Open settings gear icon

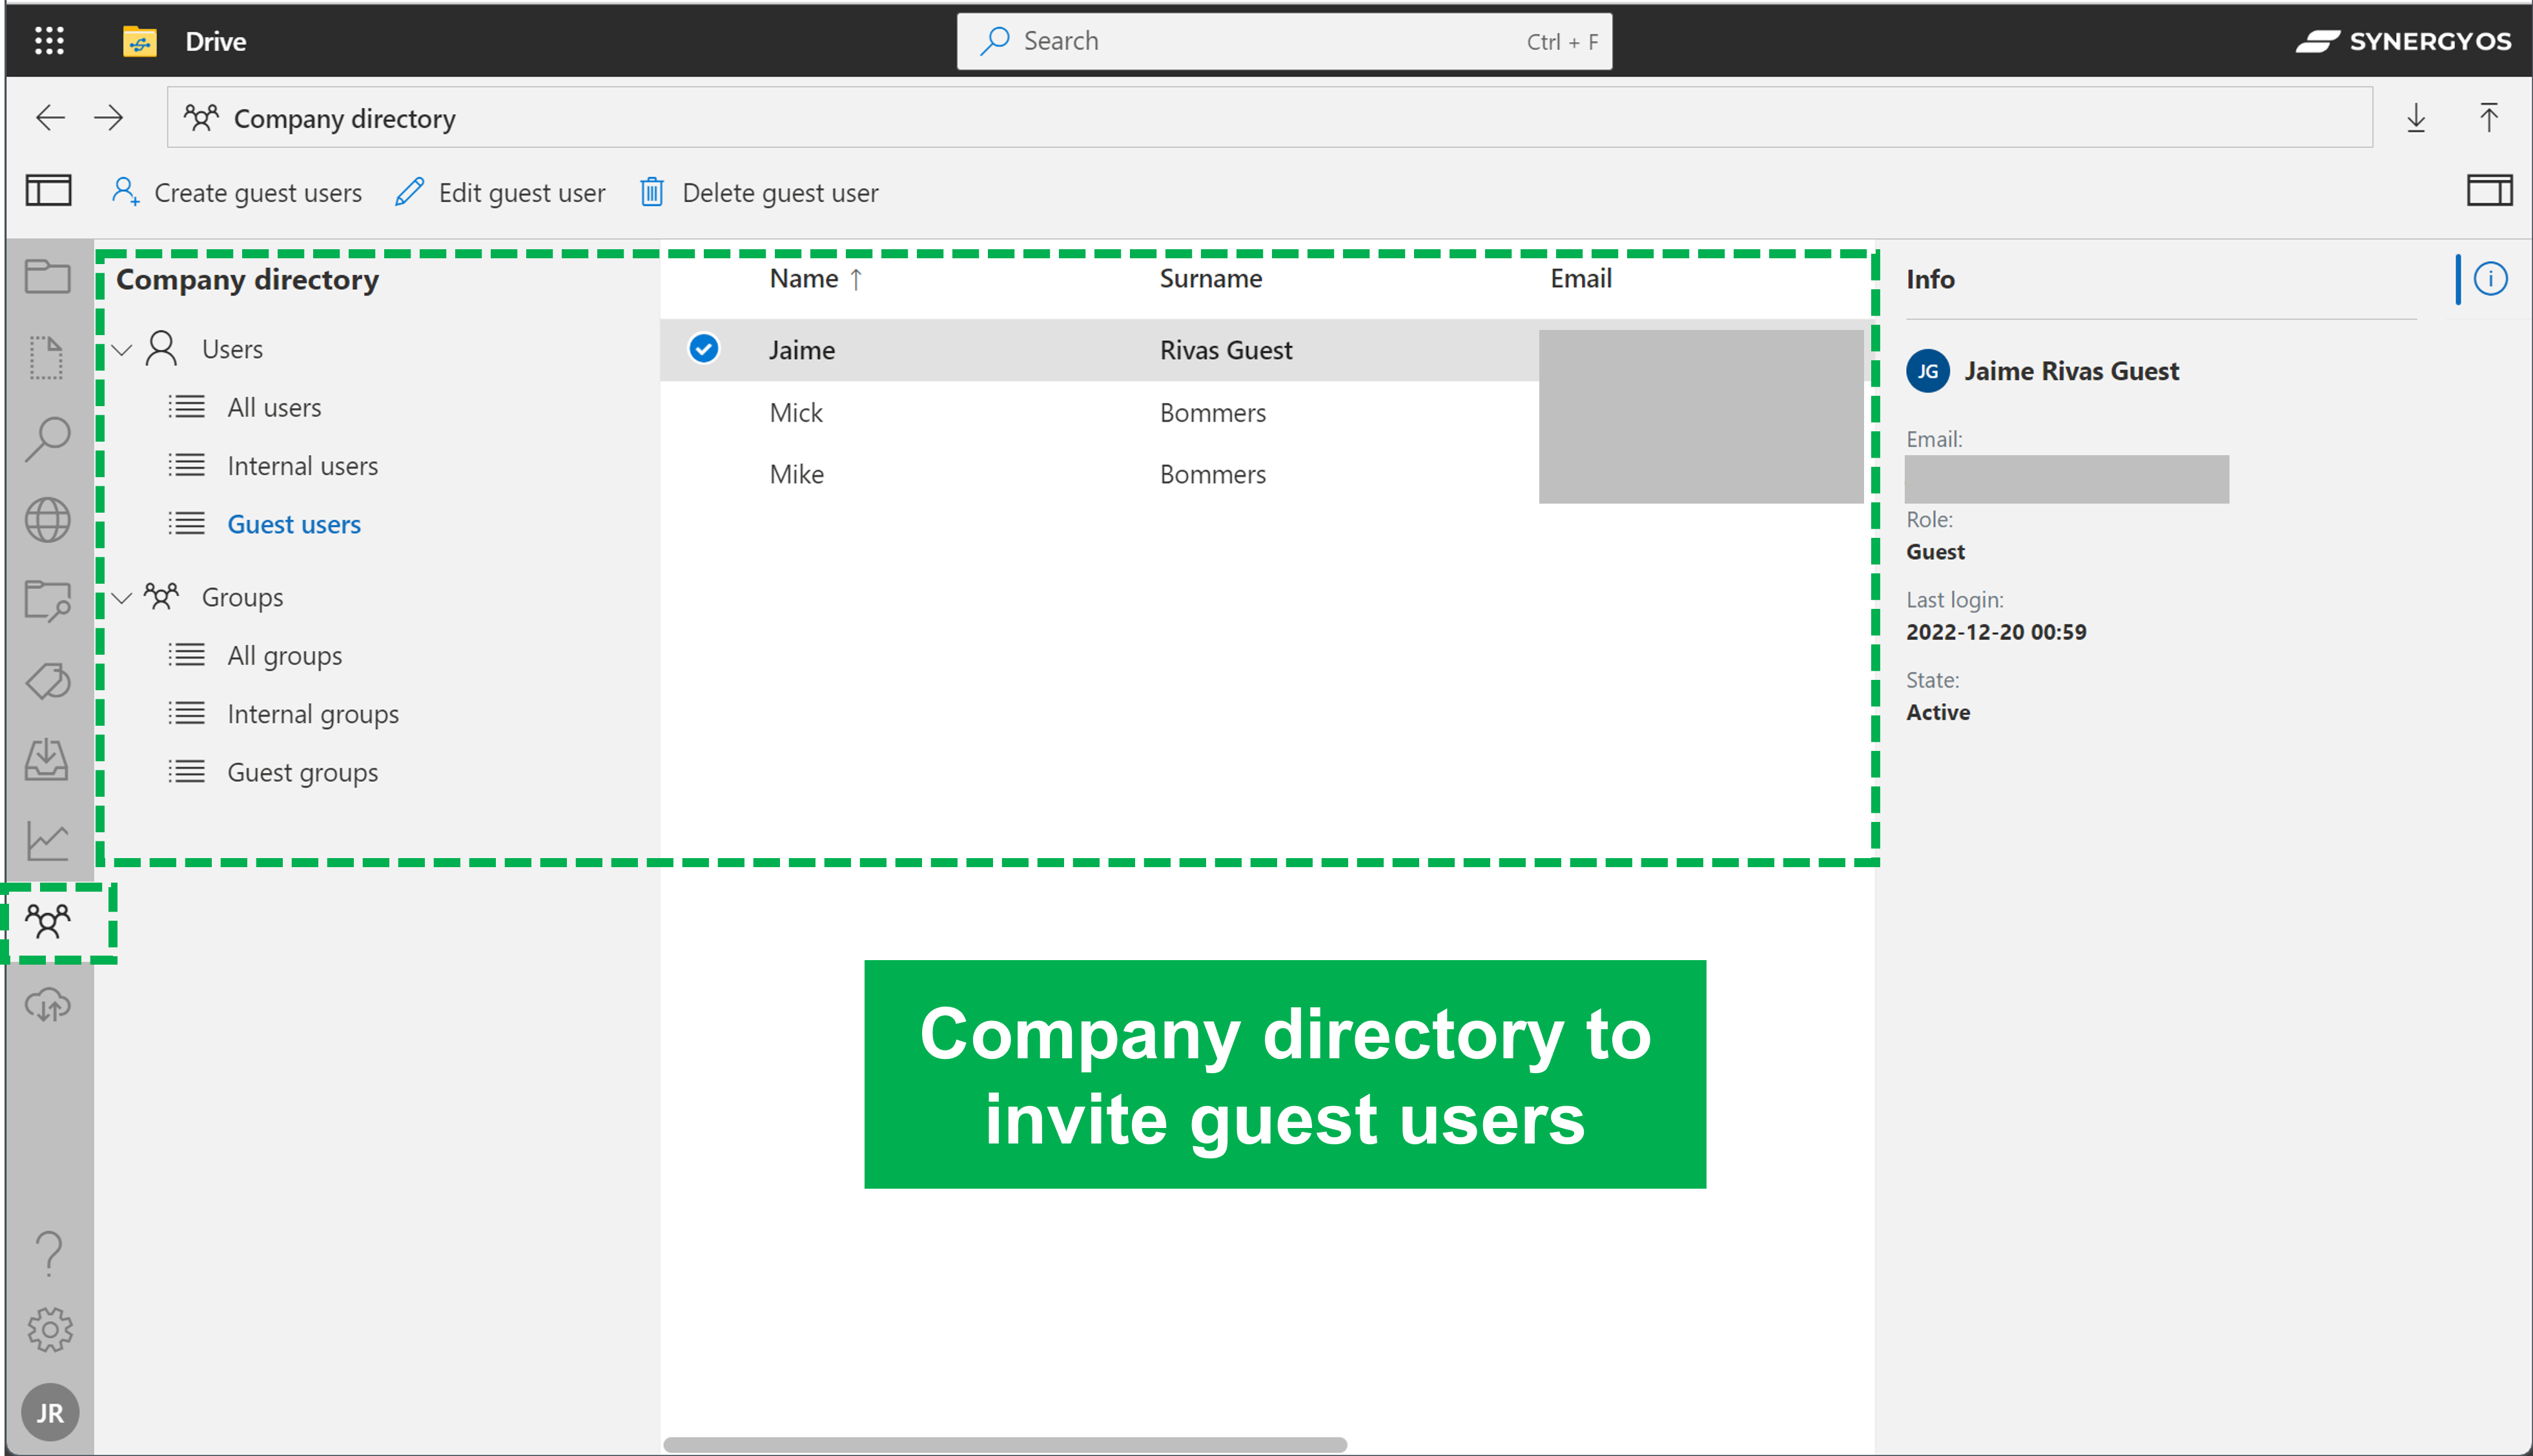pyautogui.click(x=49, y=1330)
